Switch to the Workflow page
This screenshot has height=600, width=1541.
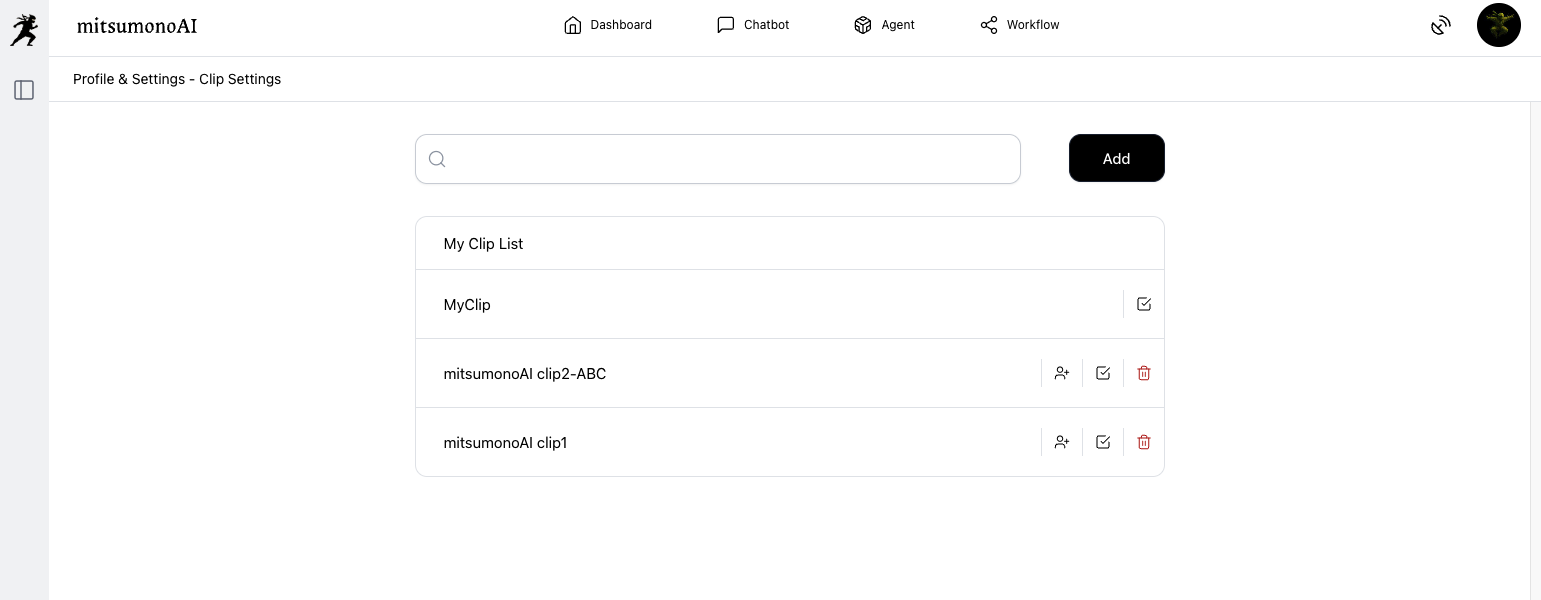pos(1019,25)
